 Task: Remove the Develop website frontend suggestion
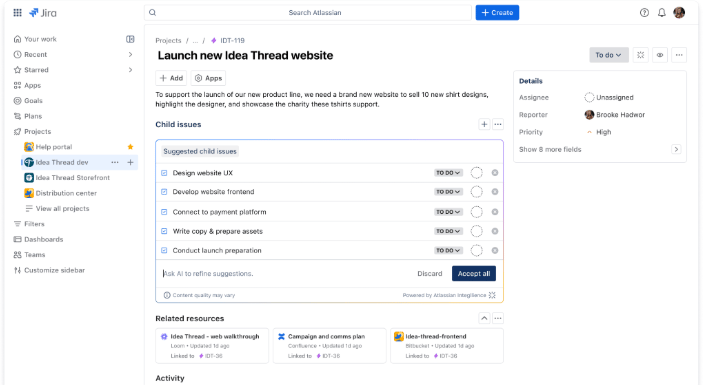495,192
